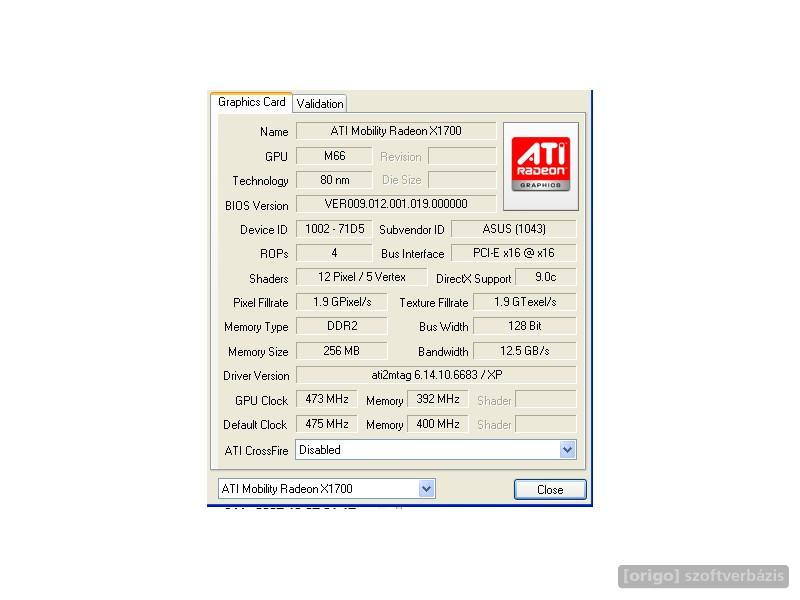Click the Bus Interface field PCI-E x16 @ x16
The width and height of the screenshot is (800, 600).
[514, 253]
